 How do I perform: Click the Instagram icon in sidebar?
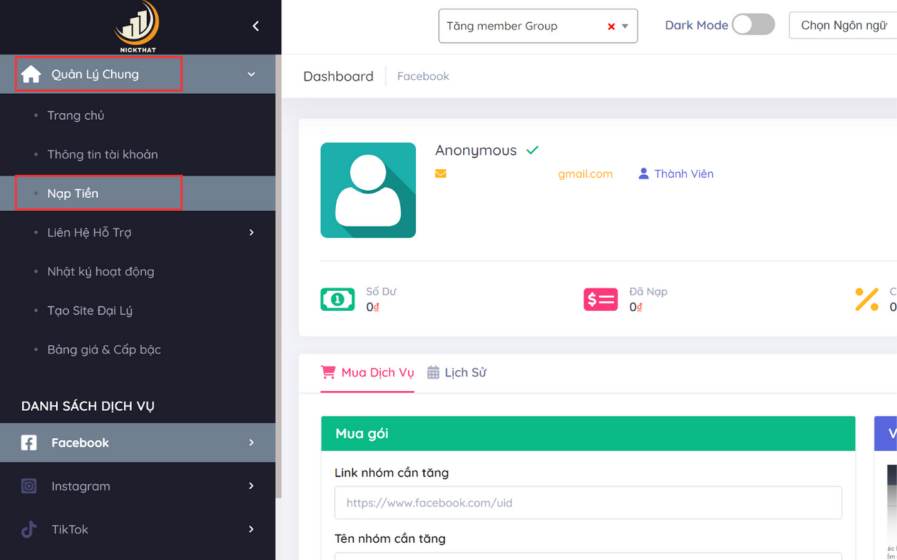(x=29, y=486)
